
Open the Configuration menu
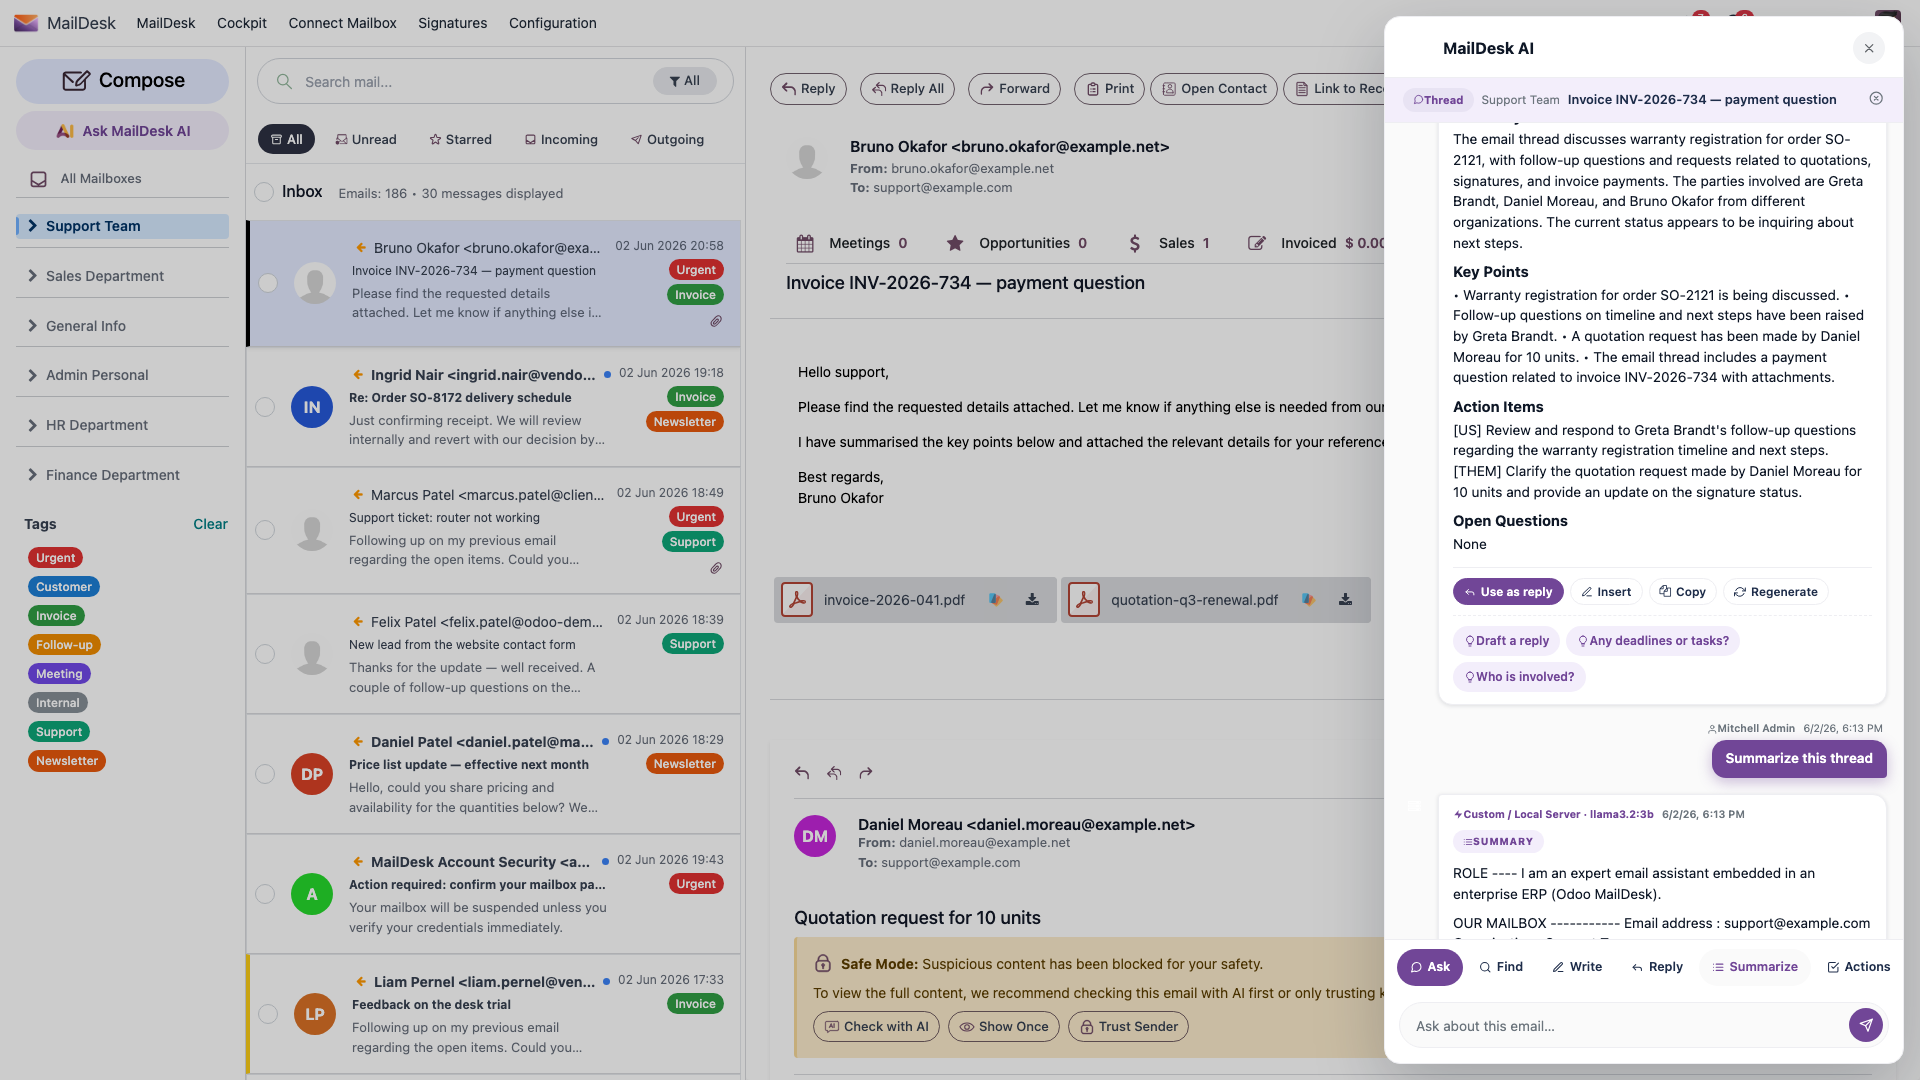(x=553, y=23)
